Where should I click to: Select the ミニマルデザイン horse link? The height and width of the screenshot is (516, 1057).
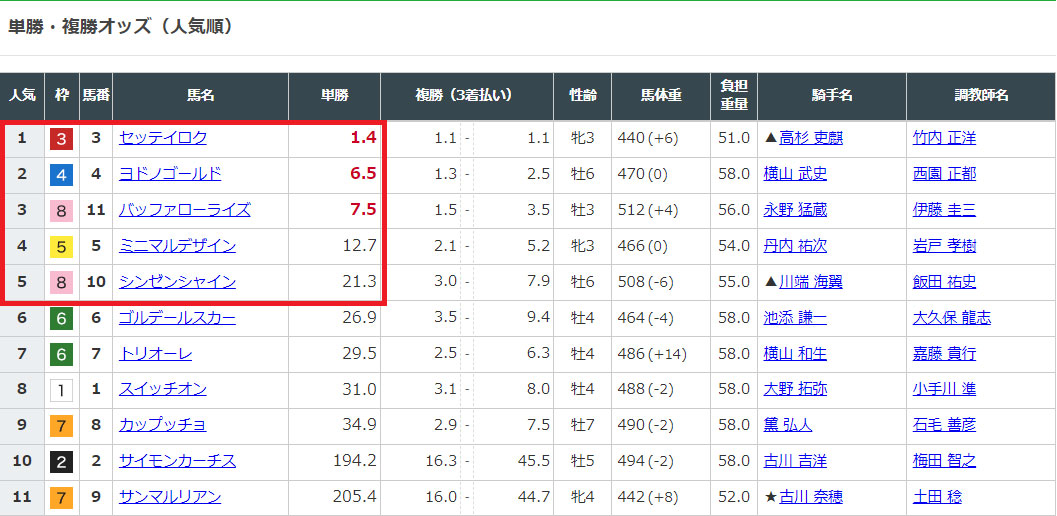(177, 246)
